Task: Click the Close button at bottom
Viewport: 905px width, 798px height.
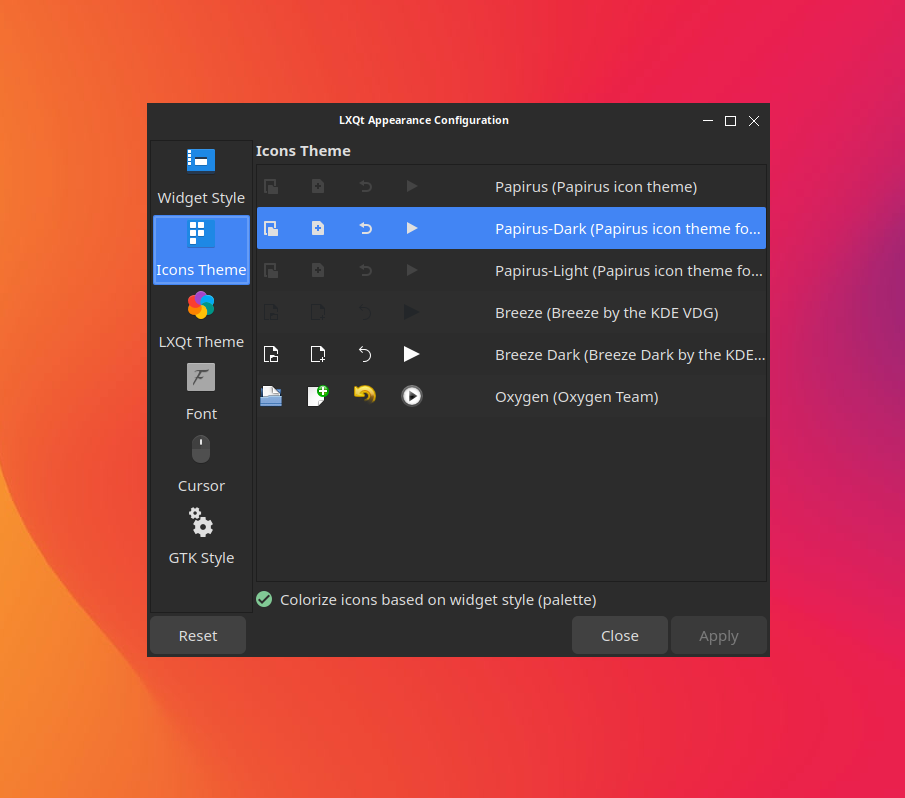Action: click(619, 636)
